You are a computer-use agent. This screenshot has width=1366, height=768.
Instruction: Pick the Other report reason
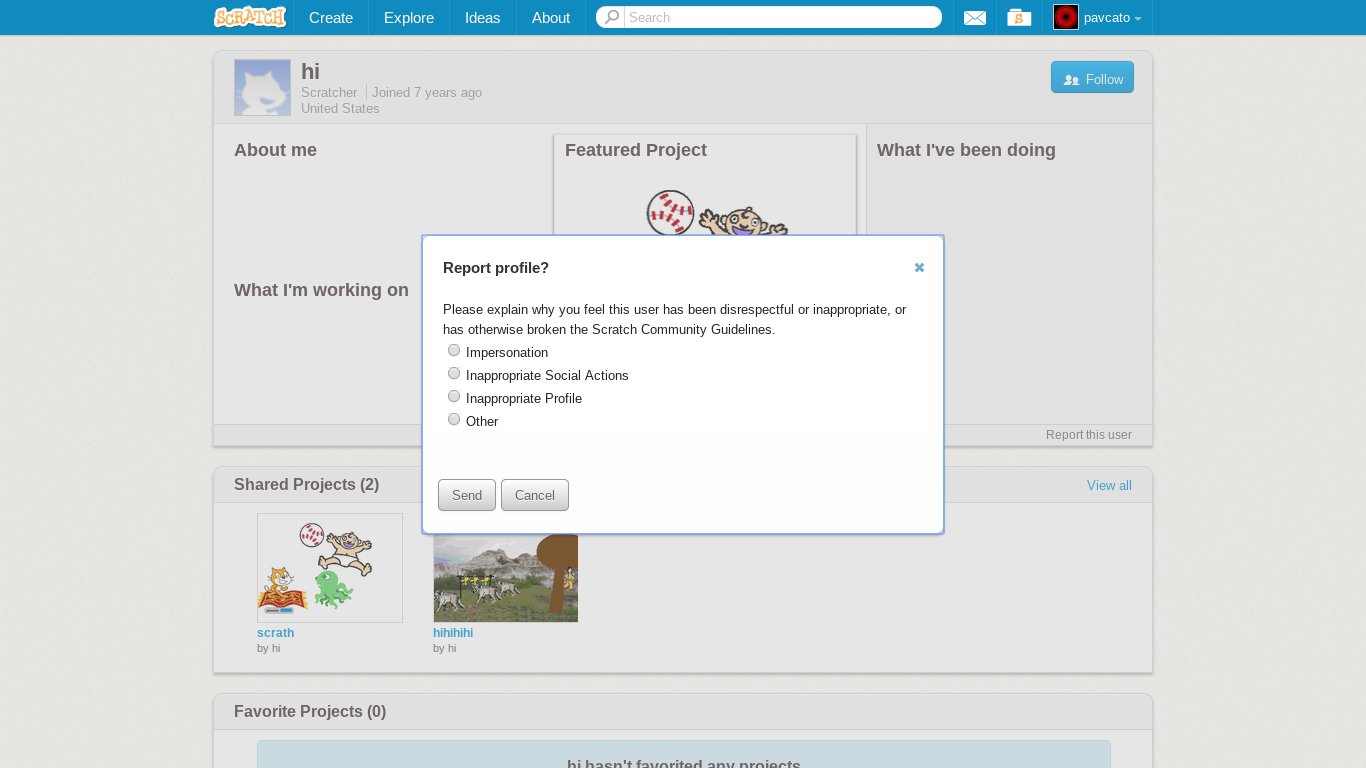coord(454,420)
